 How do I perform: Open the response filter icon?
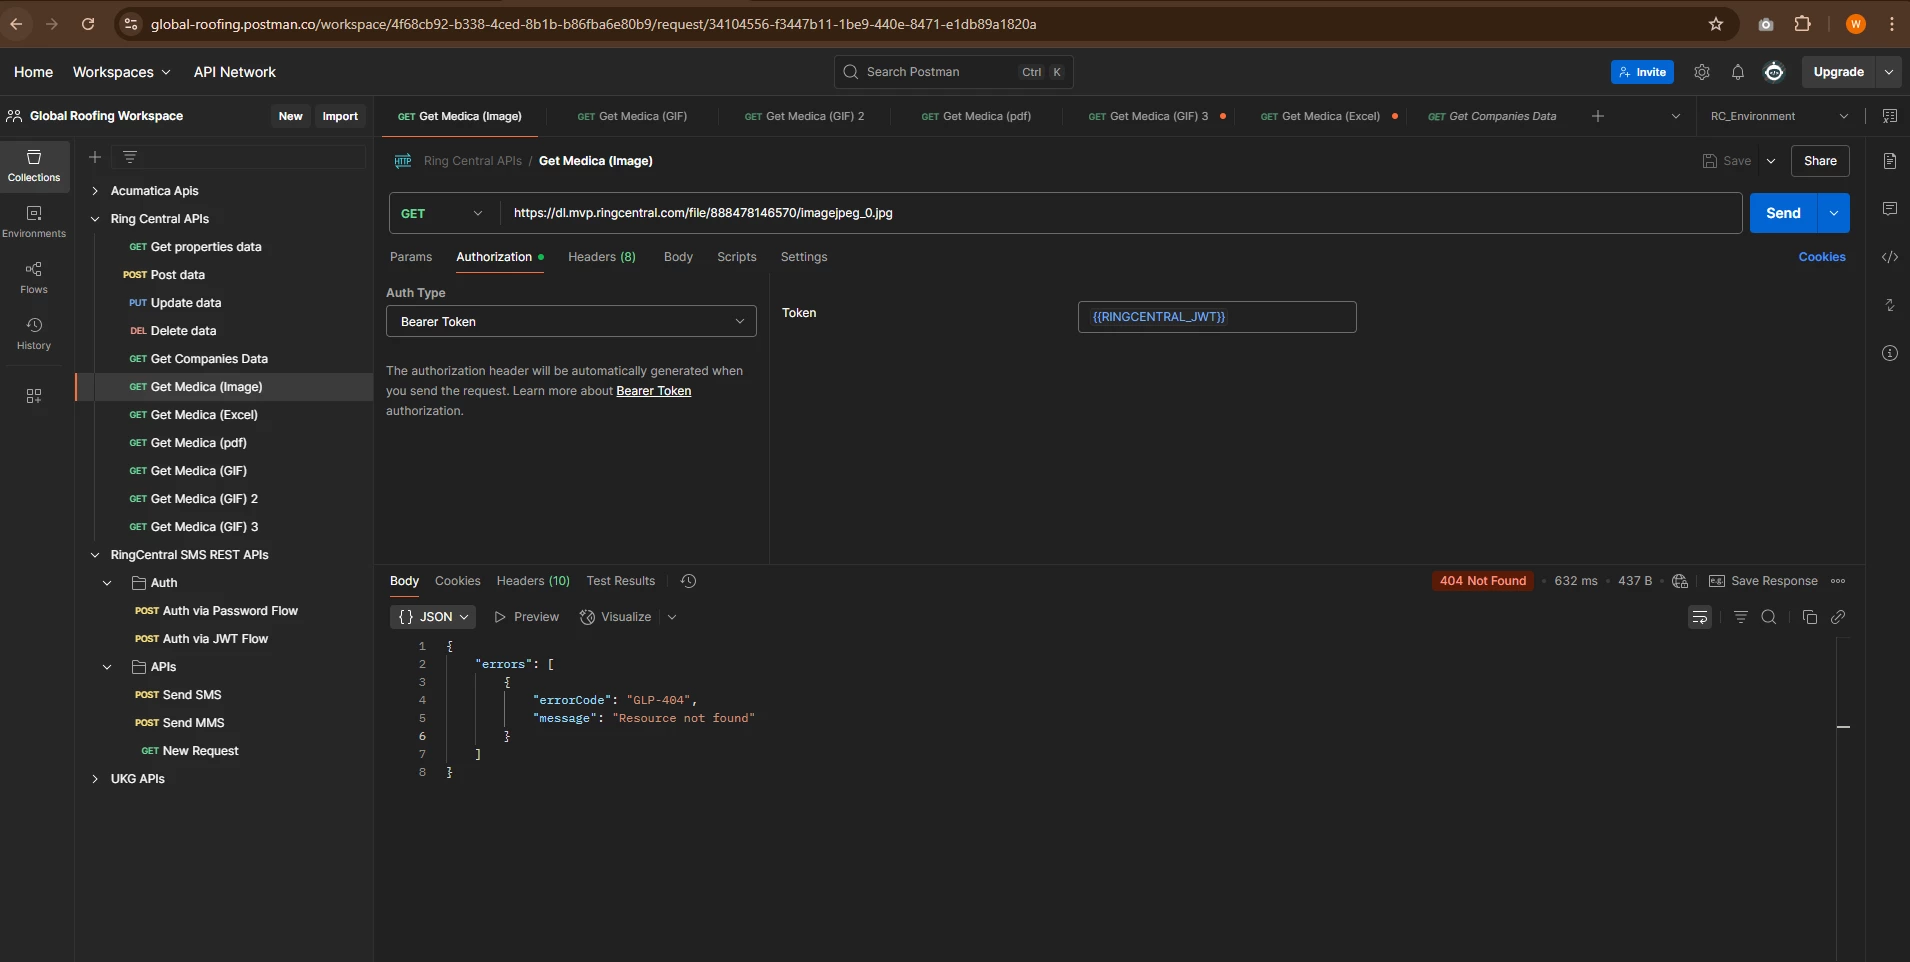(x=1741, y=617)
